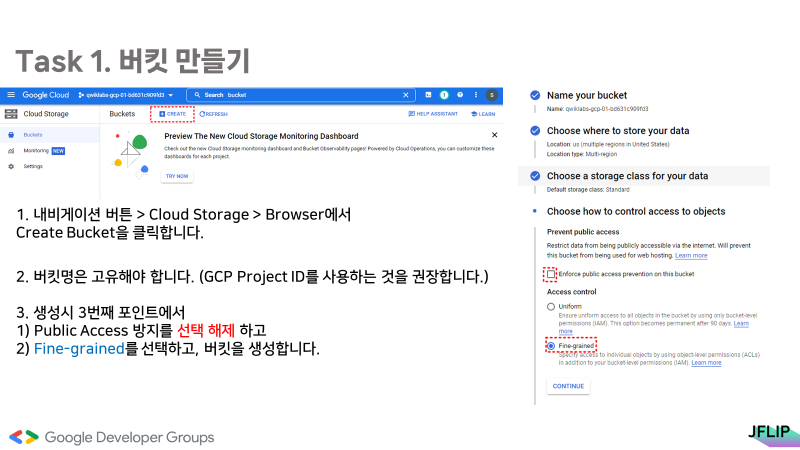Clear the search text with the X
The height and width of the screenshot is (450, 800).
point(406,95)
